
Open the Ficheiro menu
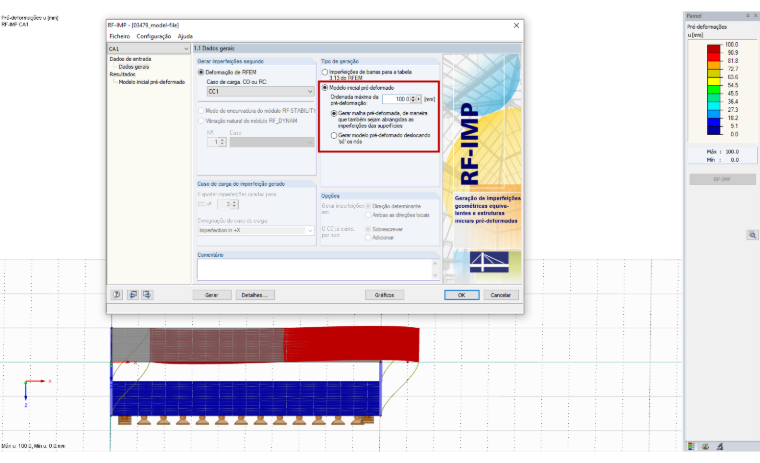[x=120, y=36]
